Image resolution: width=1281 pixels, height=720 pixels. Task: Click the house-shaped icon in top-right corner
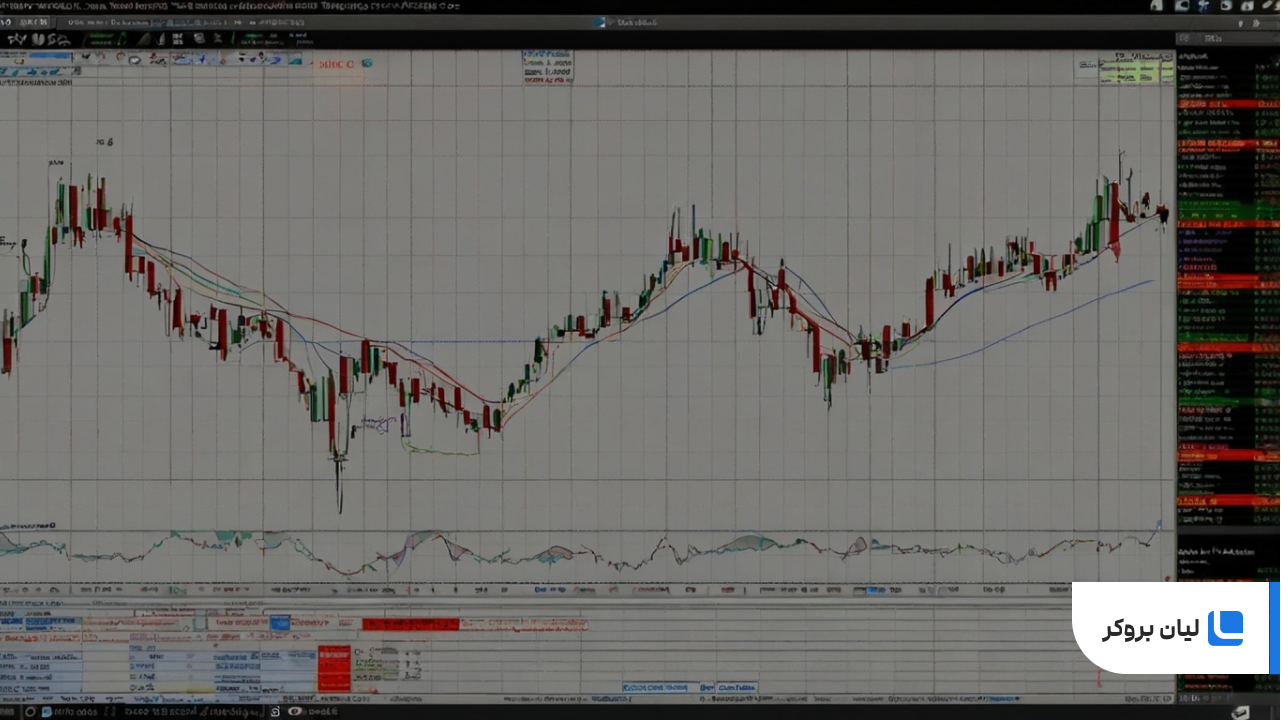click(1157, 6)
